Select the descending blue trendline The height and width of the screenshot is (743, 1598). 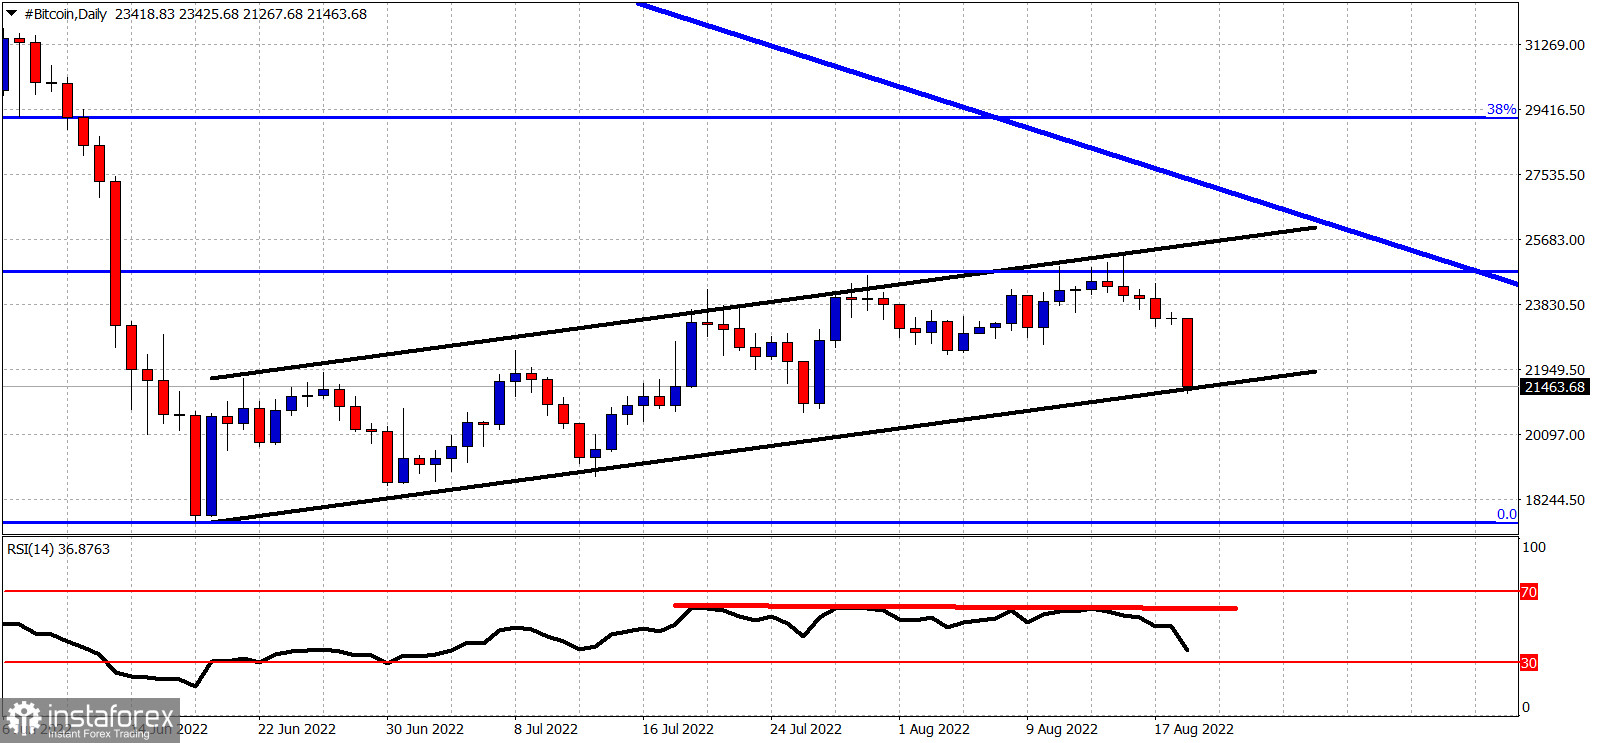click(x=1080, y=145)
